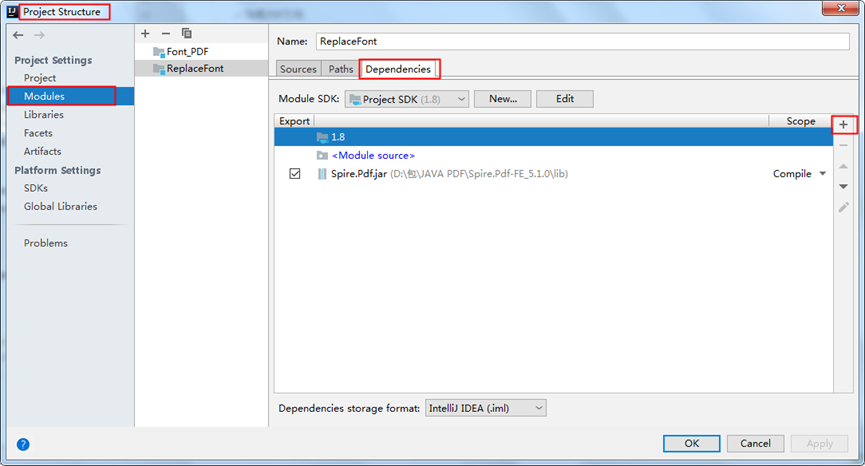This screenshot has width=865, height=466.
Task: Open SDKs under Platform Settings
Action: (36, 189)
